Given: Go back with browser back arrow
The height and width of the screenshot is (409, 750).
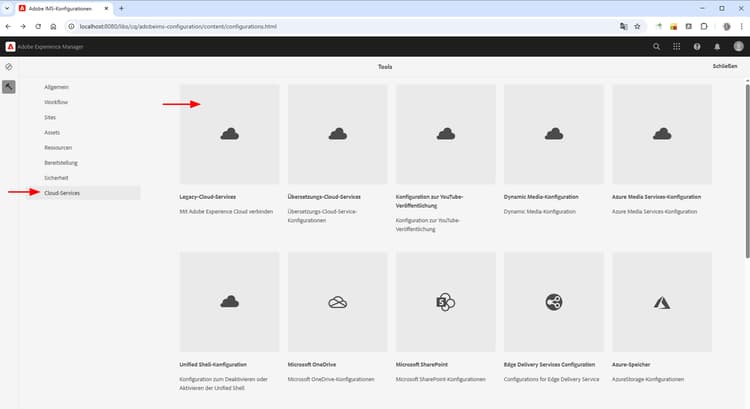Looking at the screenshot, I should tap(8, 26).
